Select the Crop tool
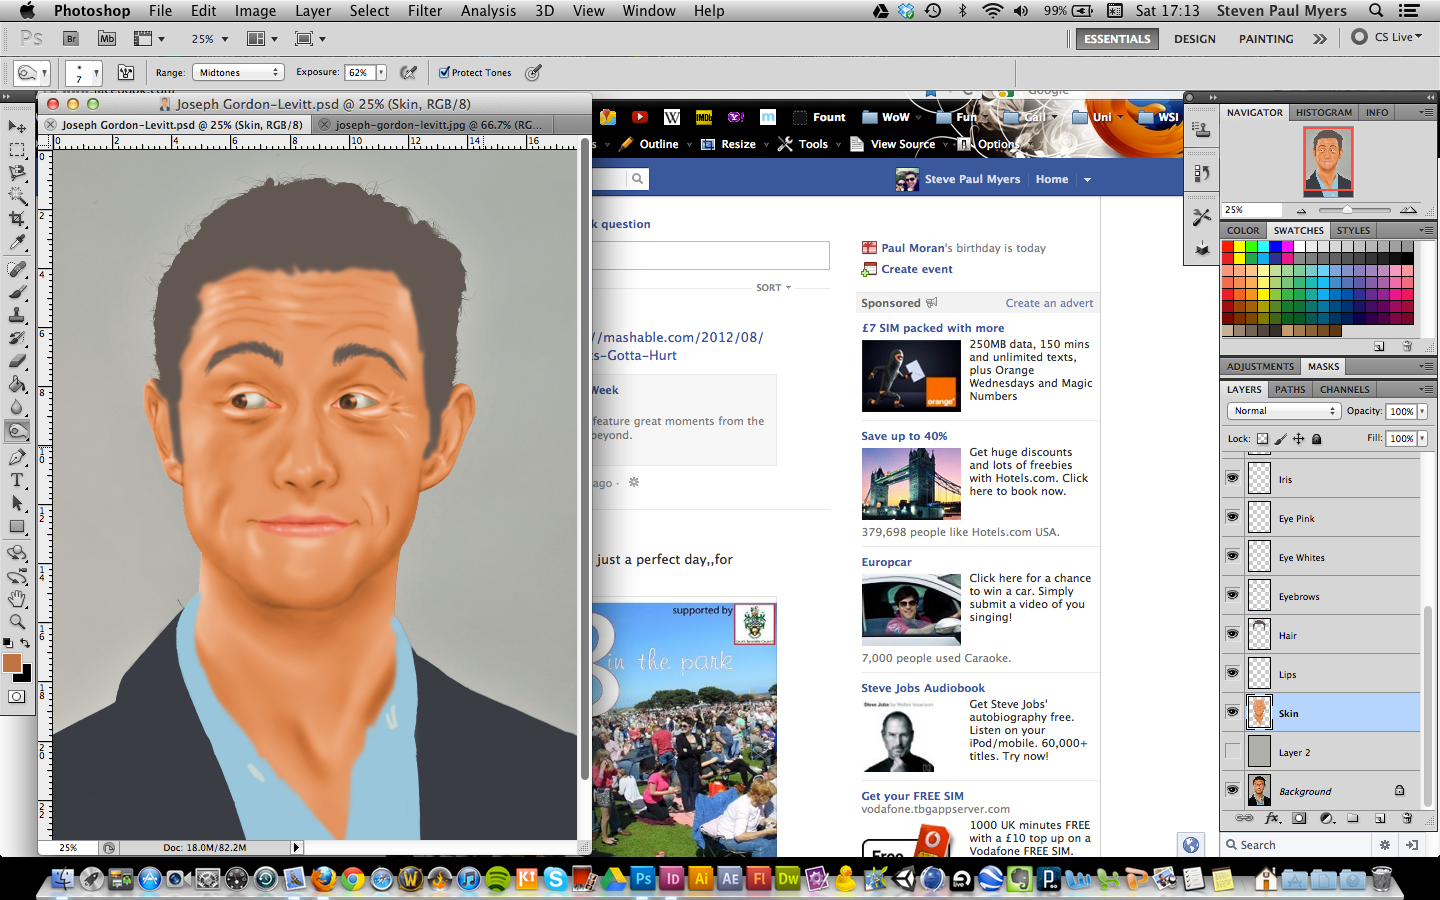Screen dimensions: 1440x900 click(17, 218)
